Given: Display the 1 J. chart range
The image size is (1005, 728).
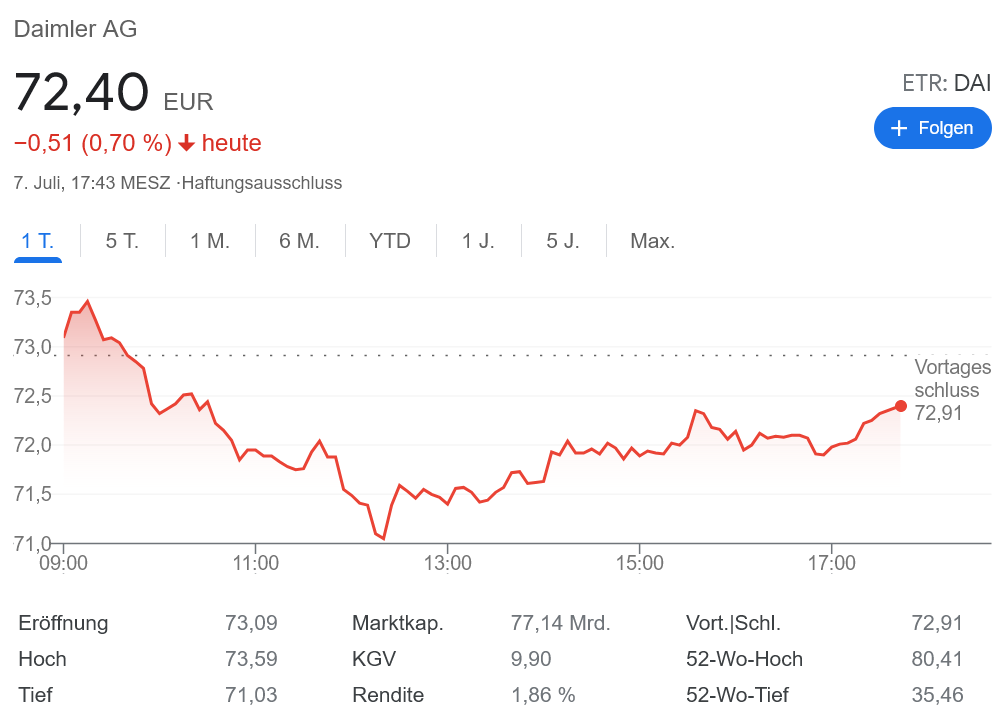Looking at the screenshot, I should click(x=478, y=241).
